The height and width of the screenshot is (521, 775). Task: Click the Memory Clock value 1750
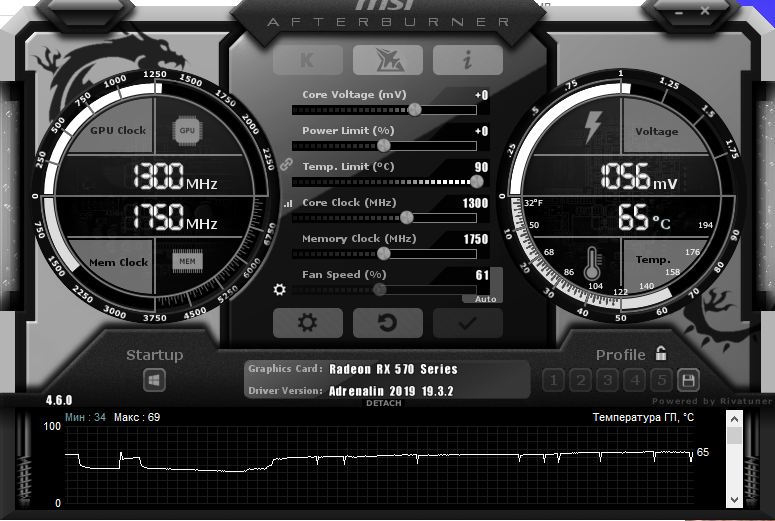point(475,239)
